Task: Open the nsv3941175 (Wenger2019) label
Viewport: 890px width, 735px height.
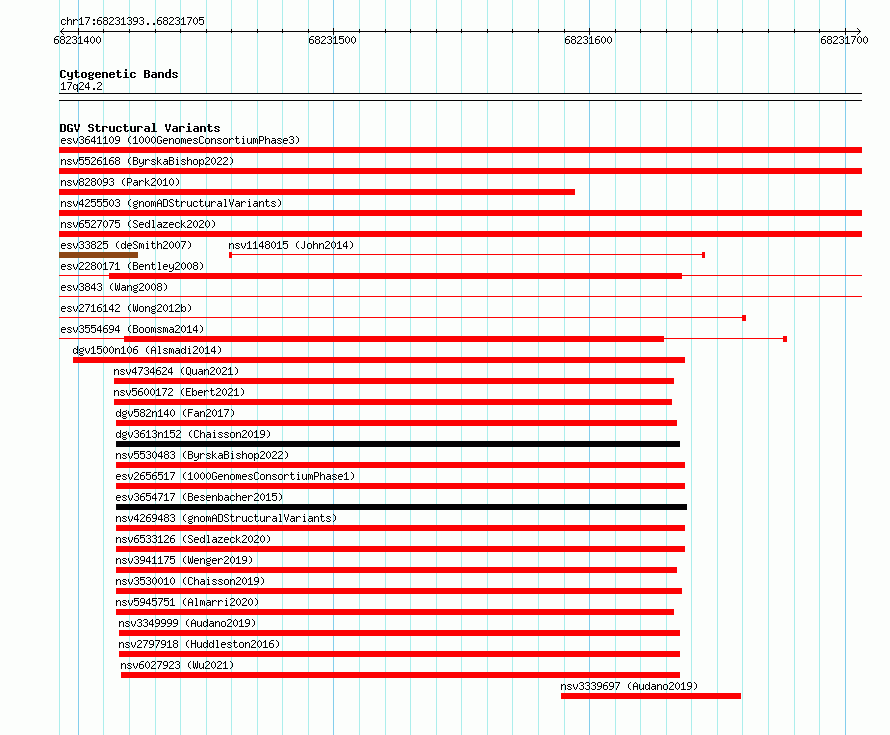Action: [184, 560]
